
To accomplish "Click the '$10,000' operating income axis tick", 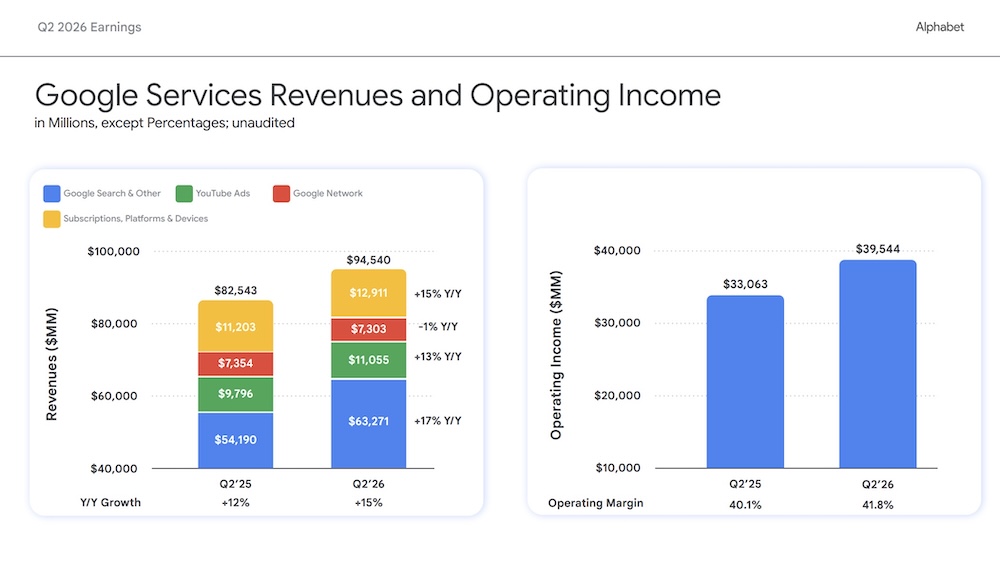I will tap(618, 468).
